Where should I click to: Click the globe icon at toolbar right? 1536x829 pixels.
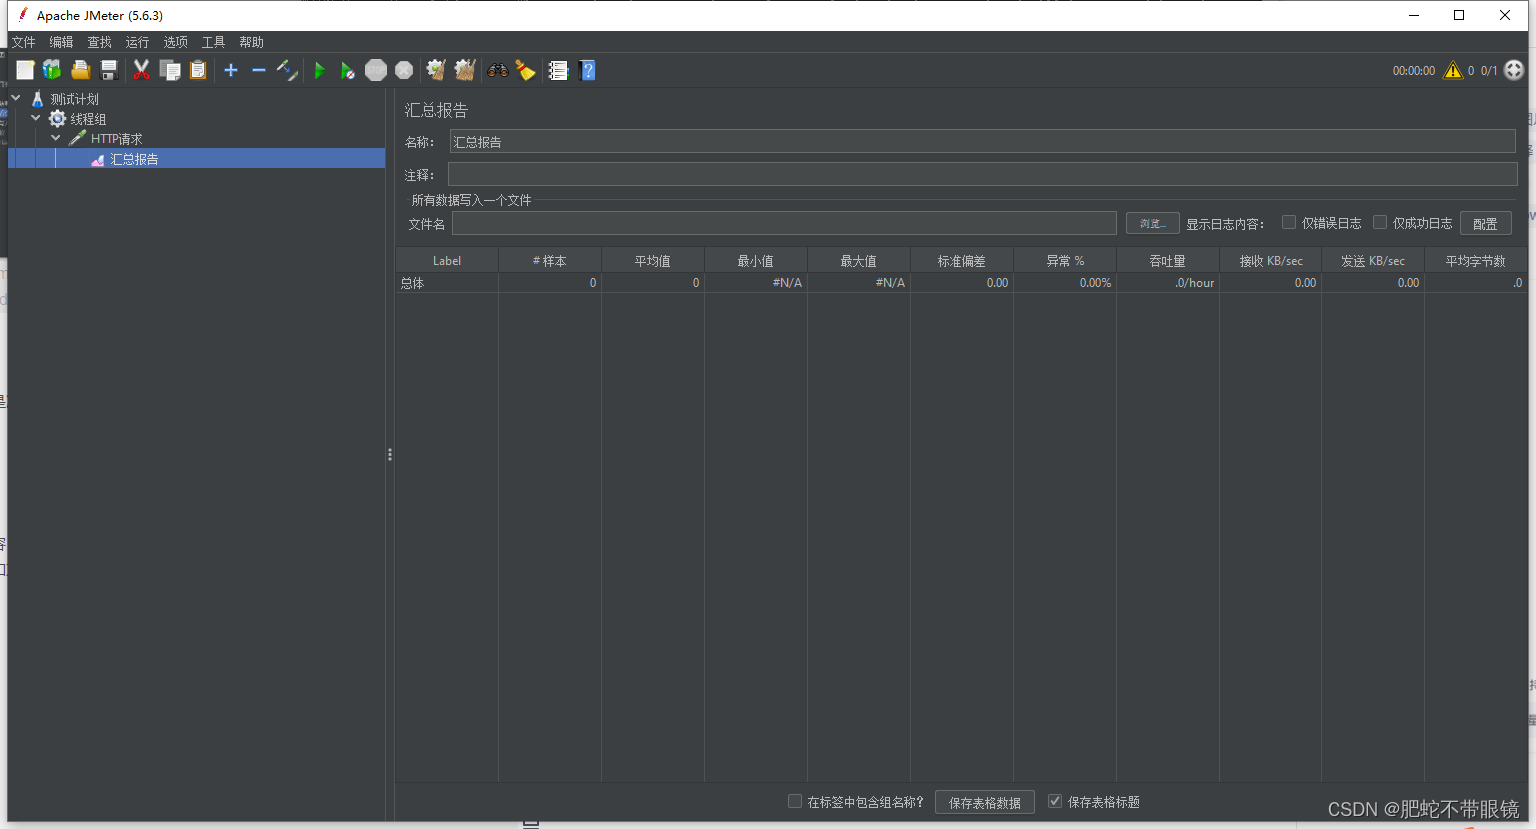coord(1514,70)
